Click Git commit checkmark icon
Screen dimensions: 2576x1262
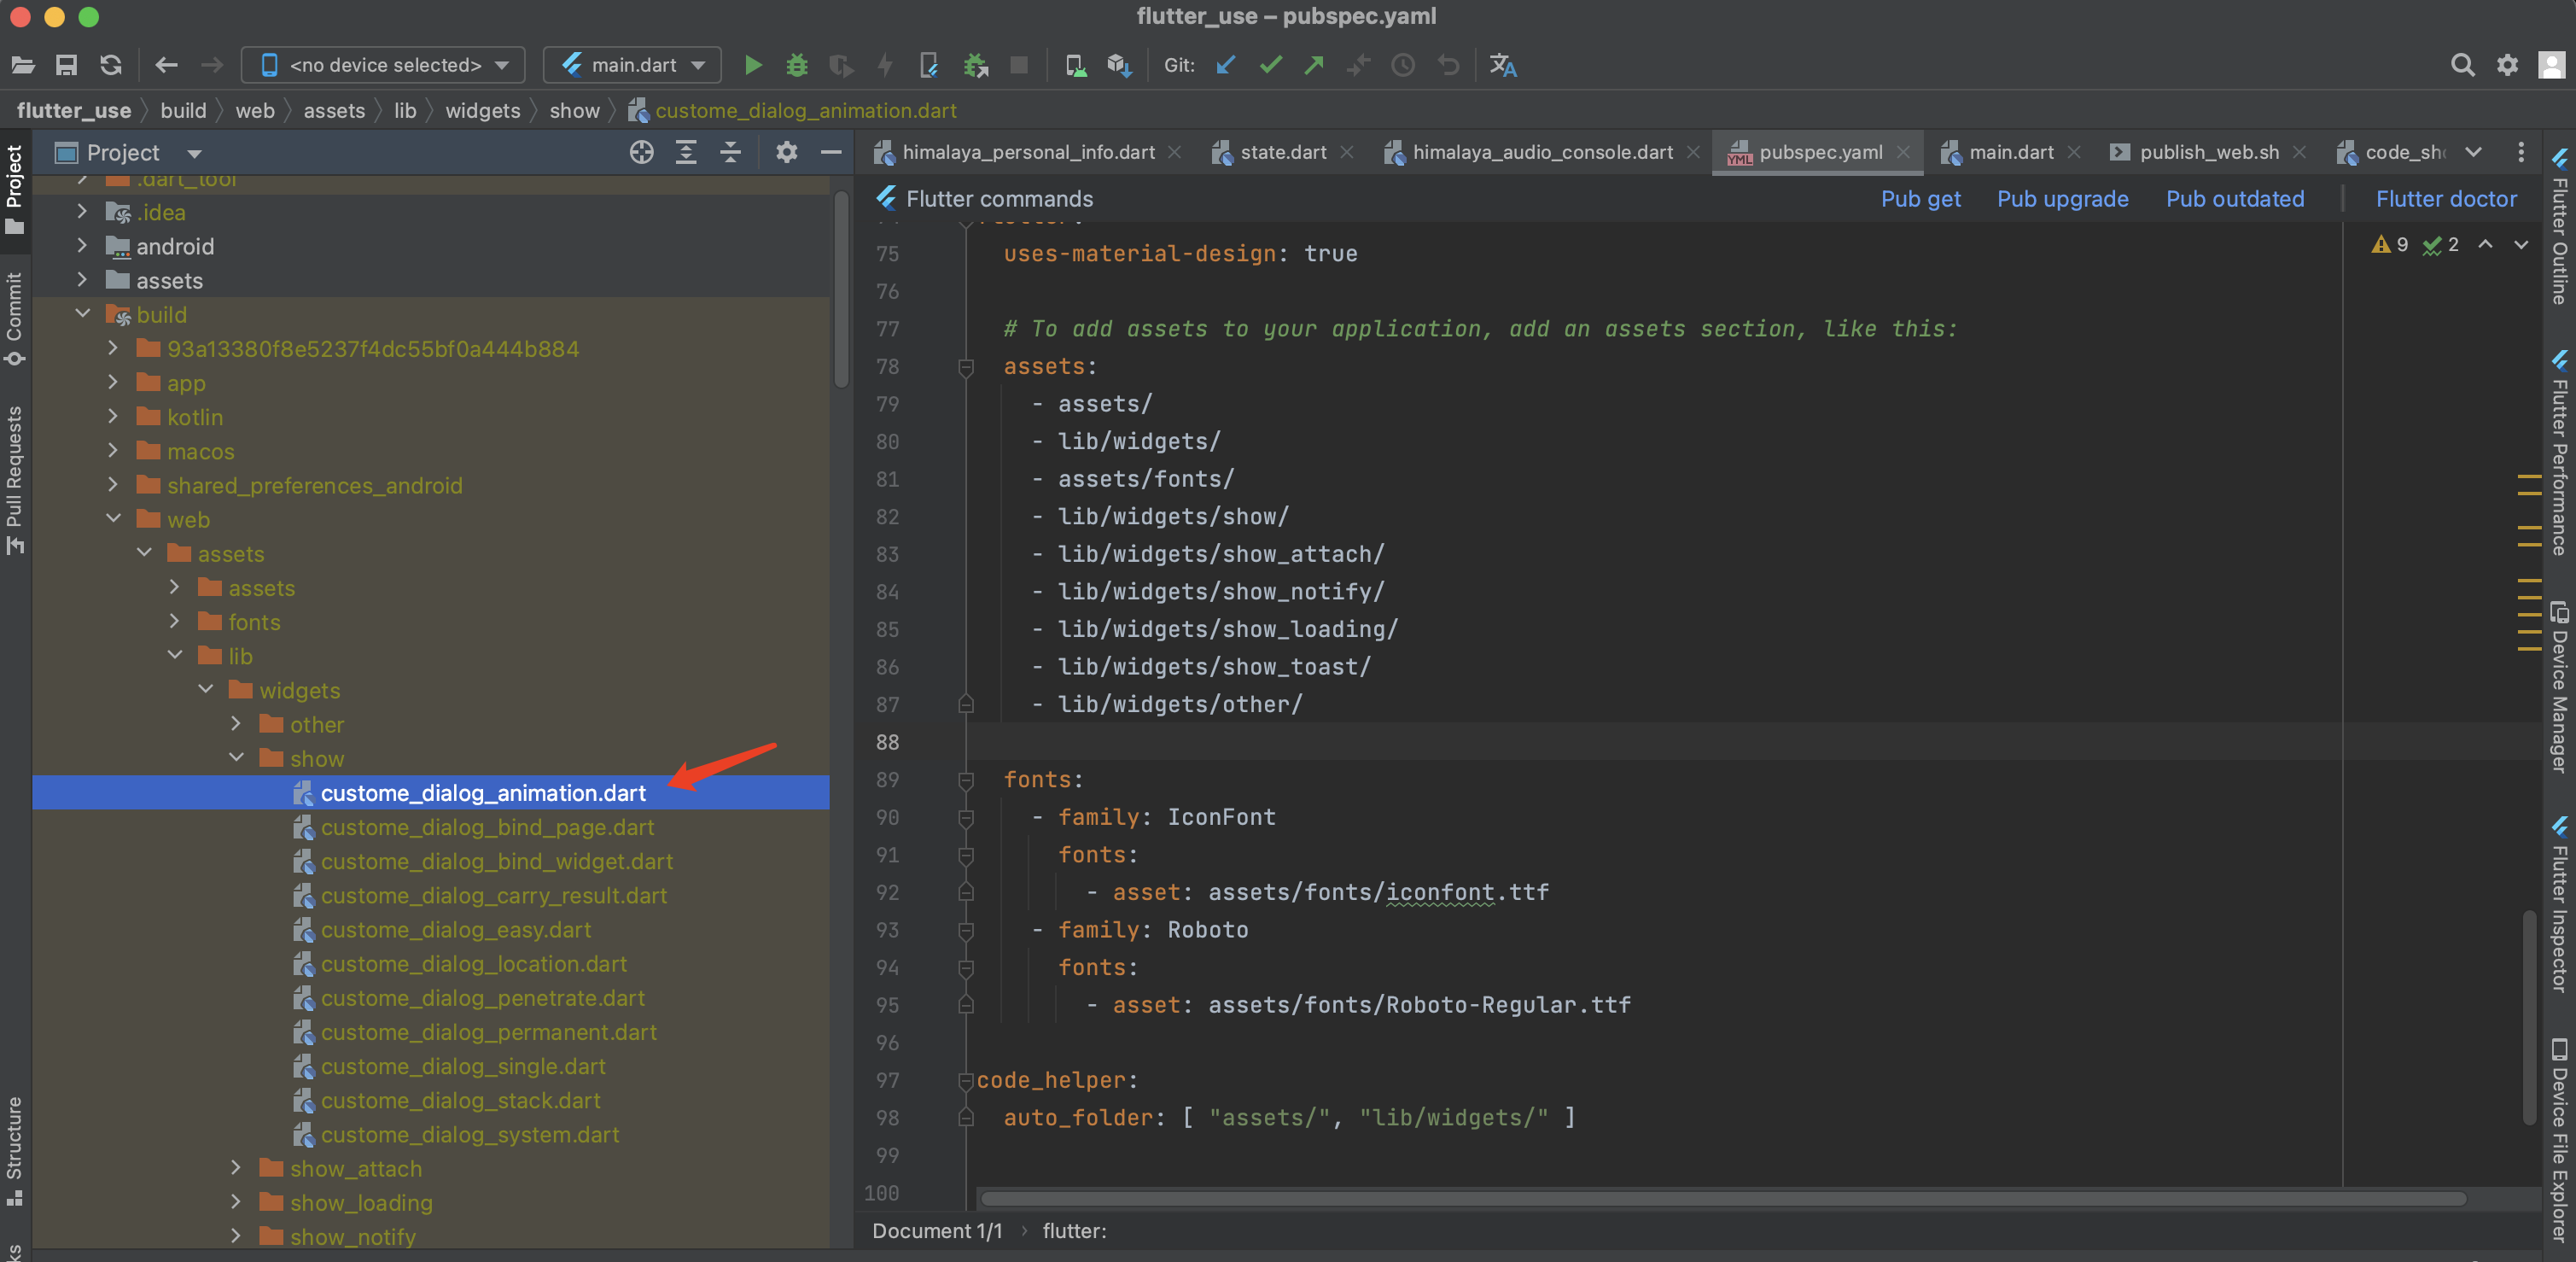tap(1270, 65)
